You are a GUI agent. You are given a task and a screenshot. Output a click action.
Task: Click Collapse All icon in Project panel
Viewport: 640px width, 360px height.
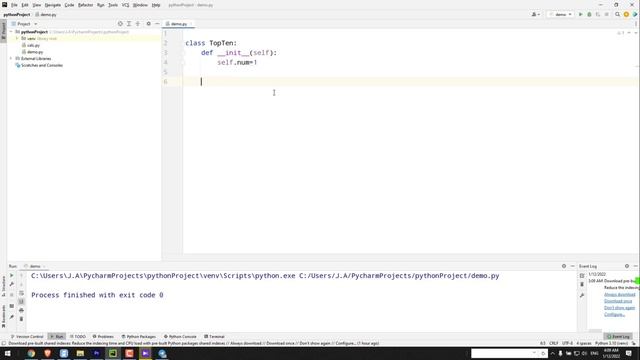pyautogui.click(x=138, y=24)
